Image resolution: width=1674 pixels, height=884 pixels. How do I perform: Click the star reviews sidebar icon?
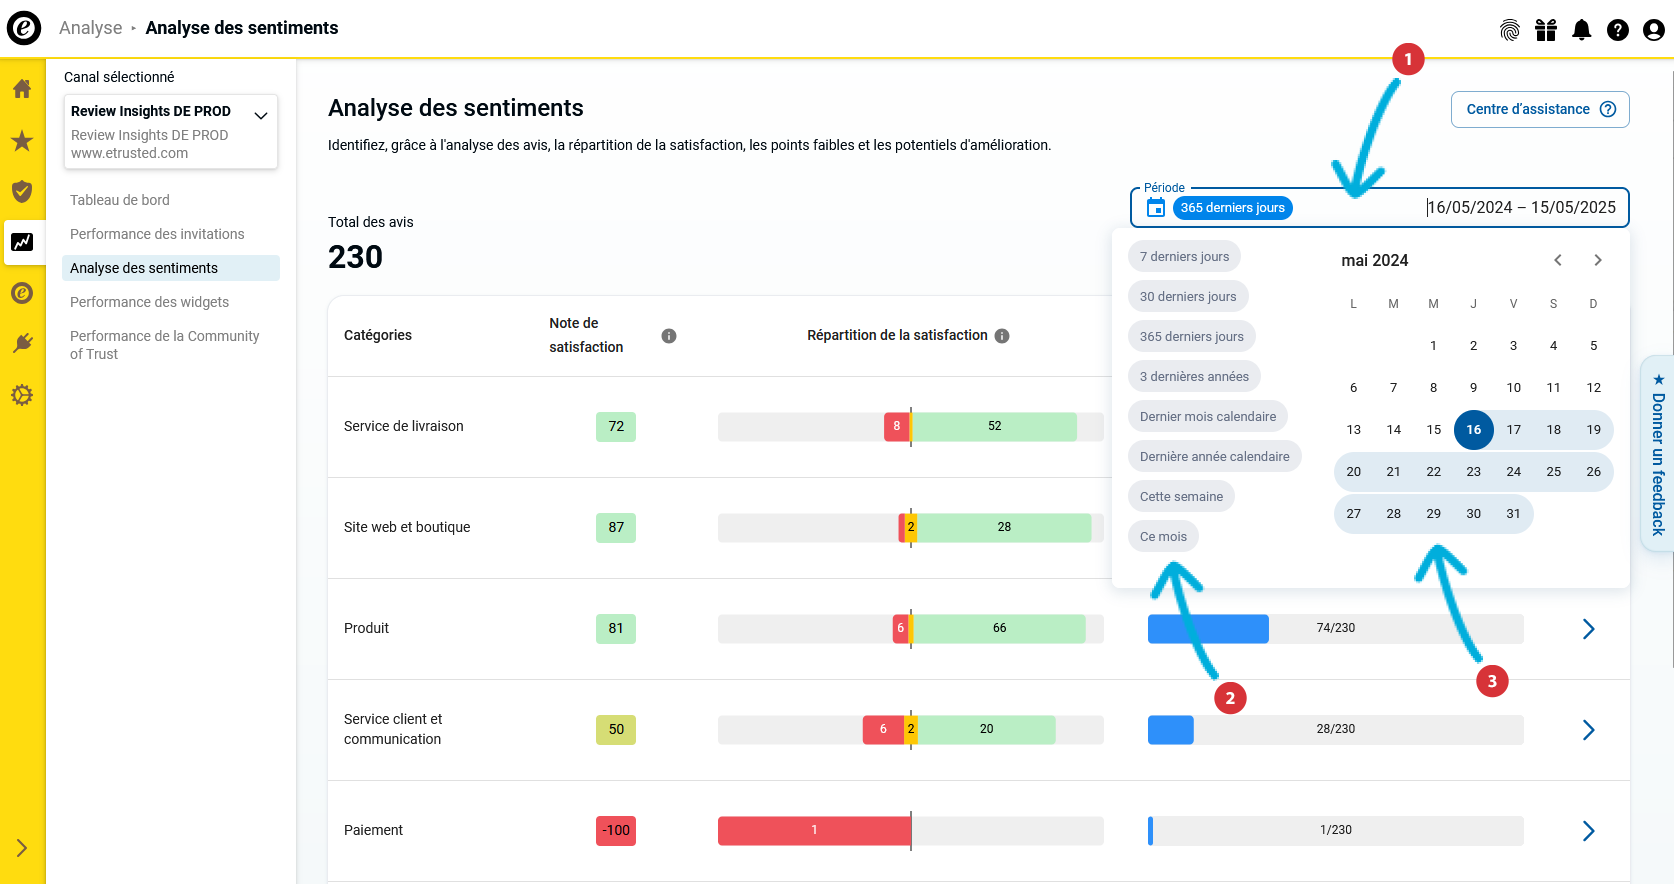22,140
